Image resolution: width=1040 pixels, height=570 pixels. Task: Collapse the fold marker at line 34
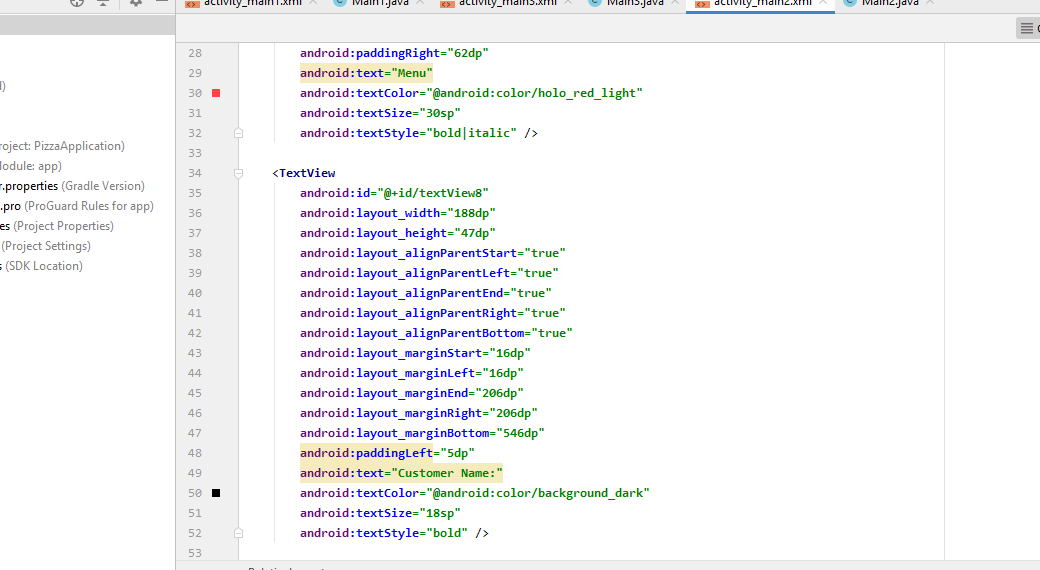(238, 173)
